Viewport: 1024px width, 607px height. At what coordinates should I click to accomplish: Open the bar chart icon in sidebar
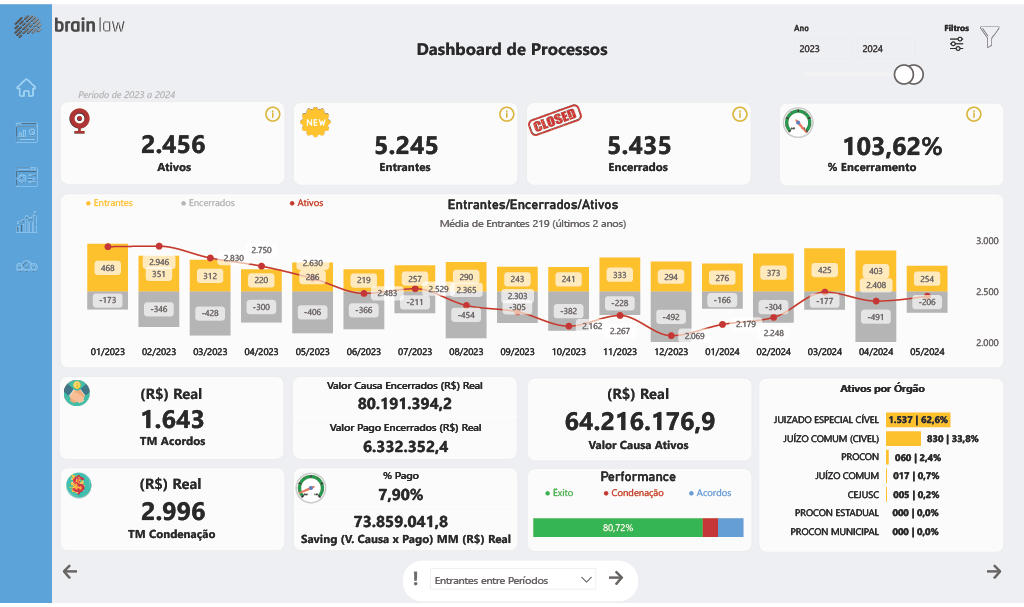[26, 223]
